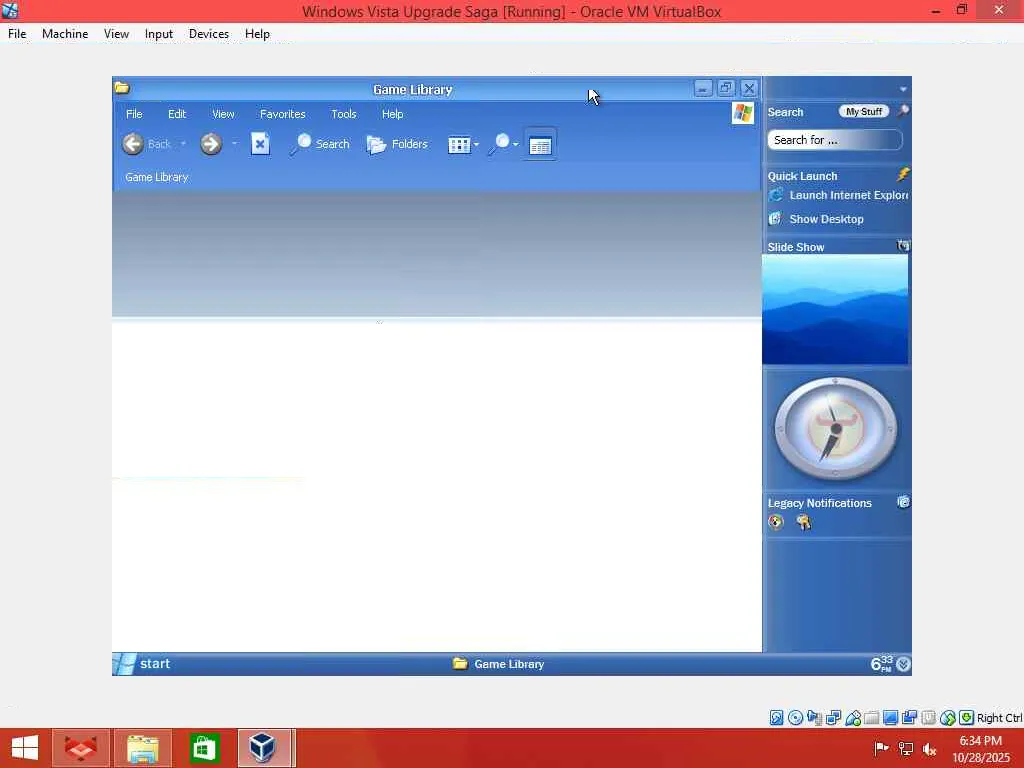Click the Game Library address bar text
This screenshot has width=1024, height=768.
click(x=157, y=177)
